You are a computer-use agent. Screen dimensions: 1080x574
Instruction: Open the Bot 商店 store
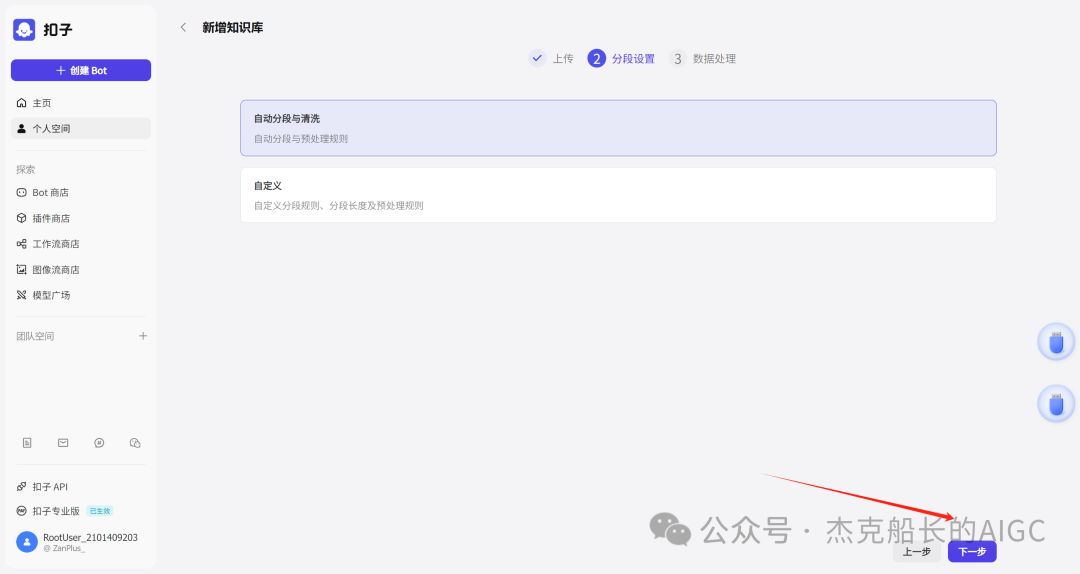pyautogui.click(x=81, y=192)
